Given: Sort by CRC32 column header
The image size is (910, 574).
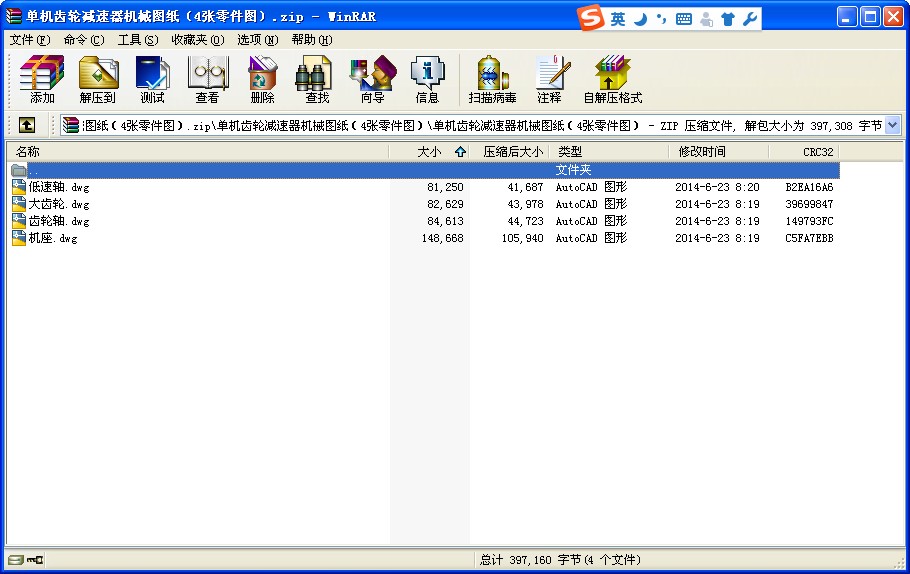Looking at the screenshot, I should coord(804,152).
